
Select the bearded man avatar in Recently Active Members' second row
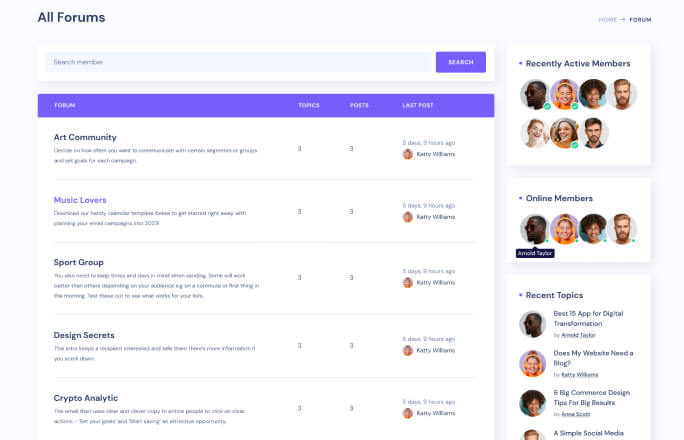[594, 132]
